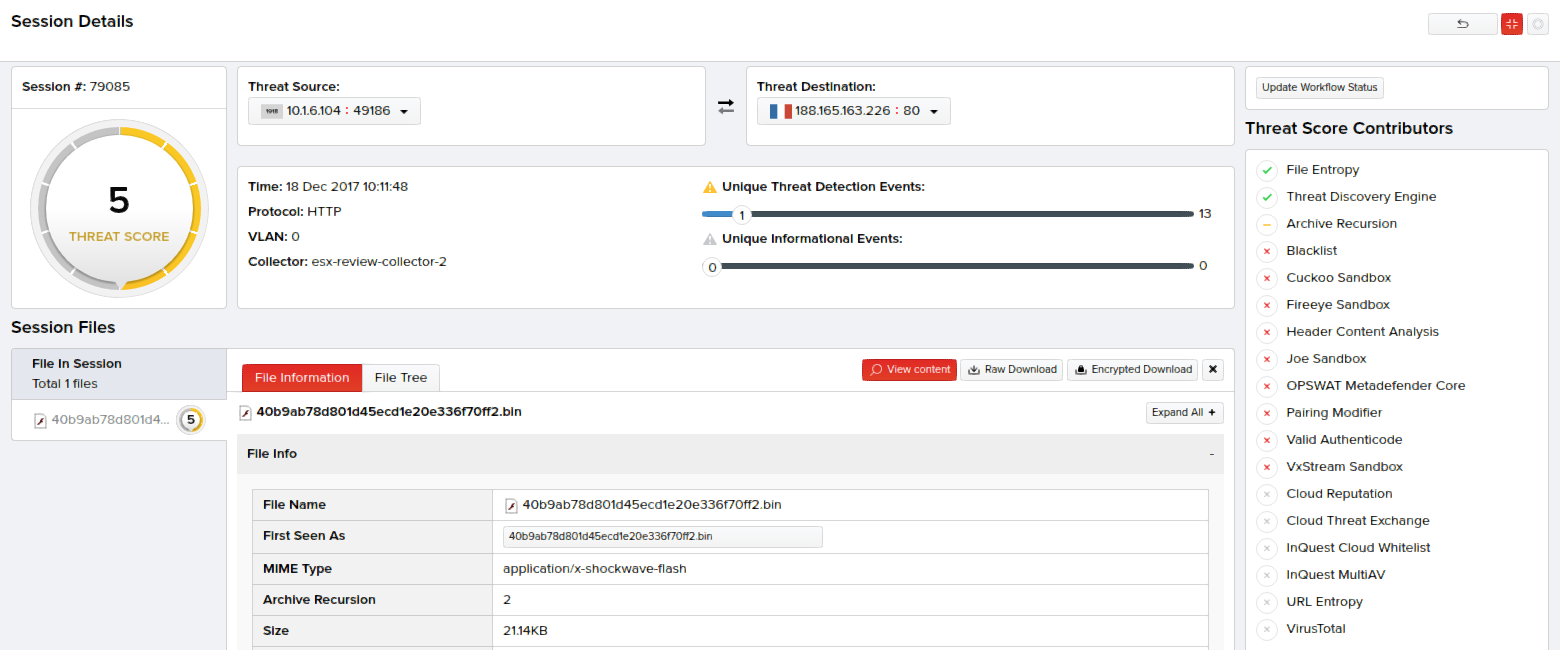Click red X icon for Blacklist
The height and width of the screenshot is (650, 1560).
tap(1267, 251)
